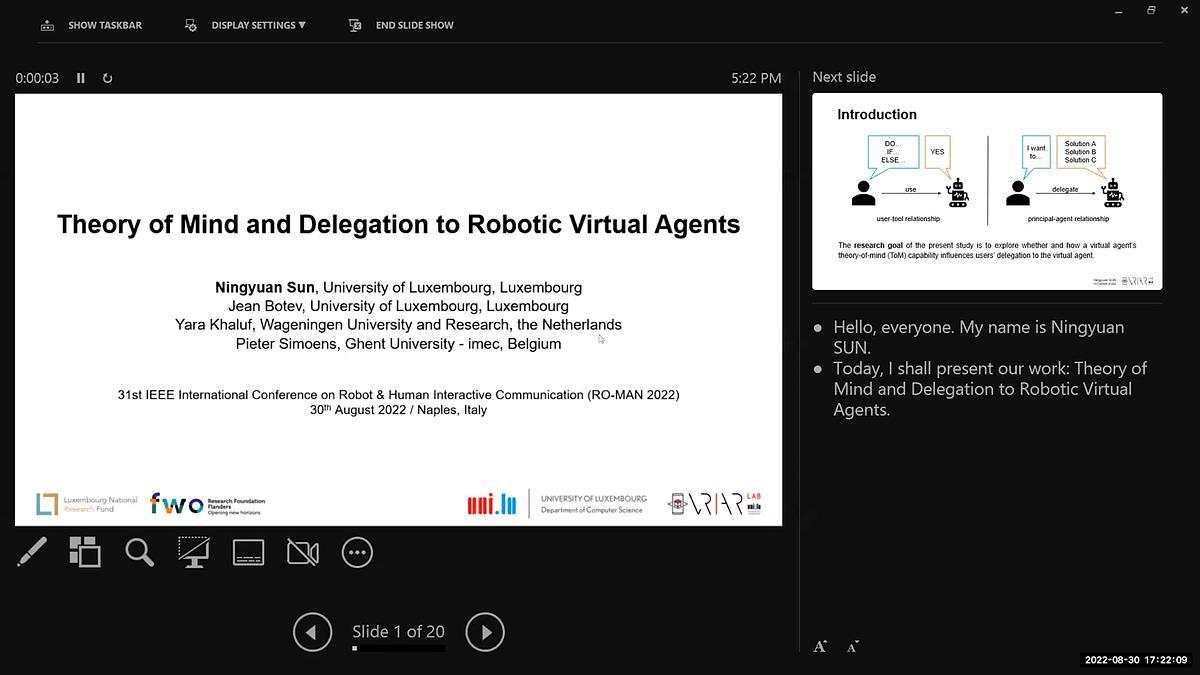Viewport: 1200px width, 675px height.
Task: Click the 'Slide 1 of 20' counter
Action: [398, 631]
